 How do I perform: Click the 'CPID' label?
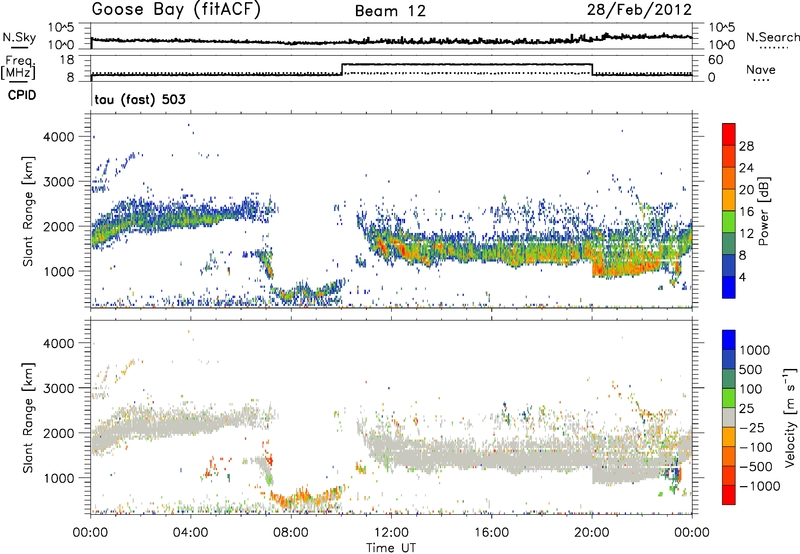[x=22, y=95]
